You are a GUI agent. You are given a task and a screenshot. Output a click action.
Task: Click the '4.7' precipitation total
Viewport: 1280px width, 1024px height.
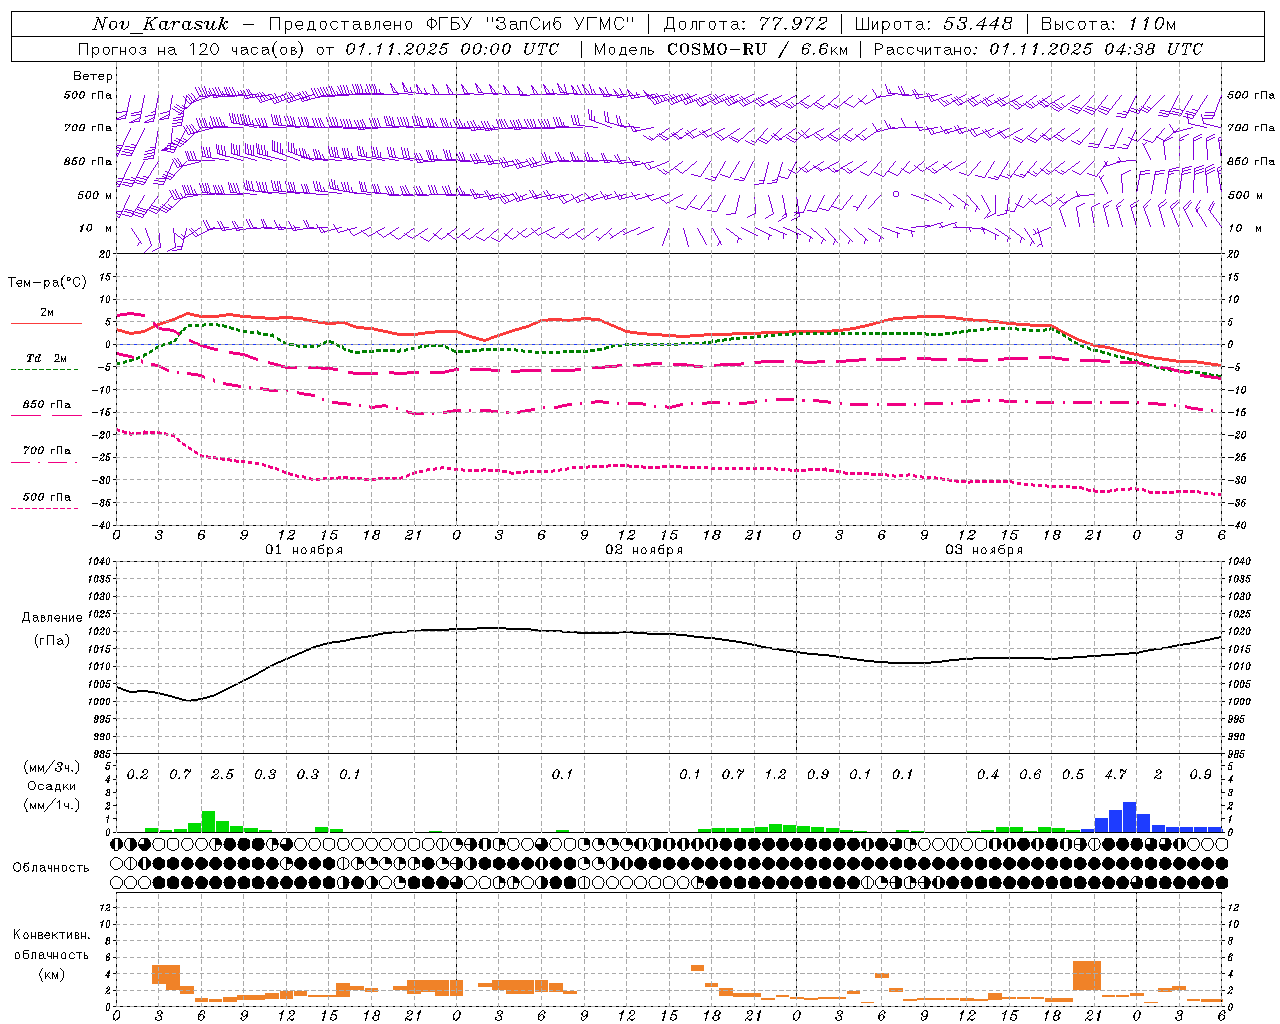pyautogui.click(x=1115, y=774)
